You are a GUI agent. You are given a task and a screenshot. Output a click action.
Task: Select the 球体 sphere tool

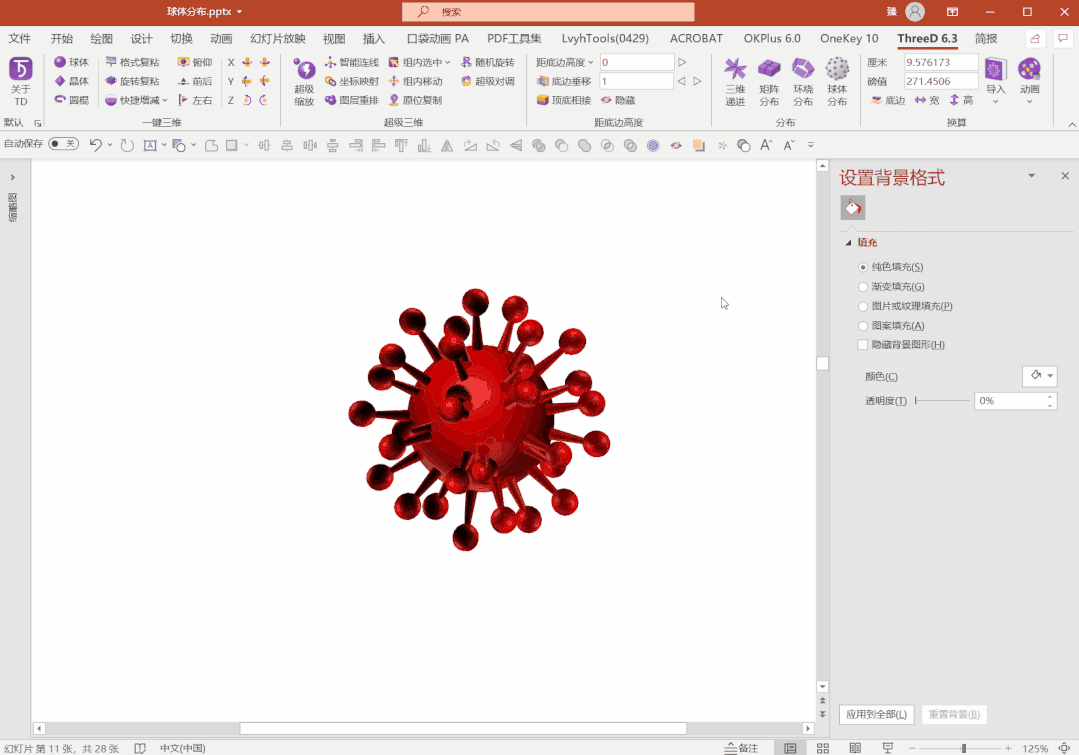click(72, 62)
